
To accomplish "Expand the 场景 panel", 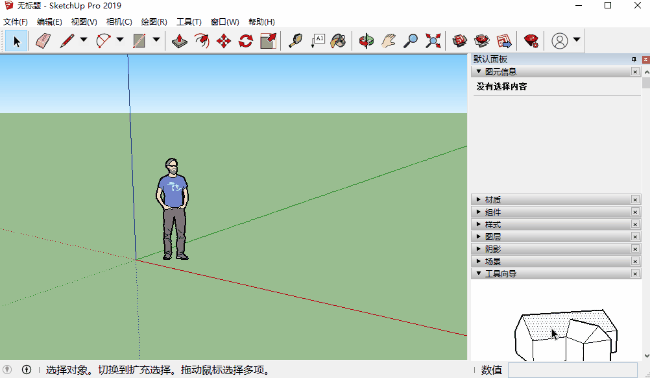I will click(x=478, y=262).
